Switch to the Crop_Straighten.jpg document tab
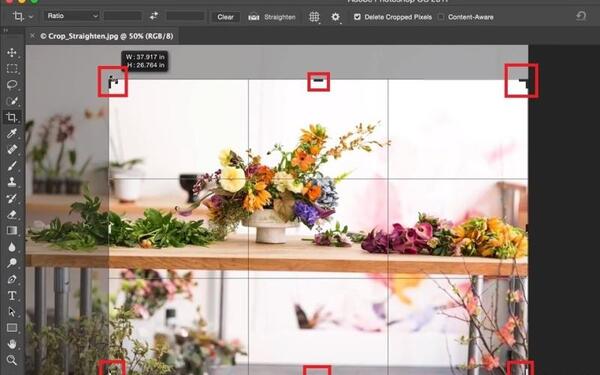600x375 pixels. click(107, 36)
